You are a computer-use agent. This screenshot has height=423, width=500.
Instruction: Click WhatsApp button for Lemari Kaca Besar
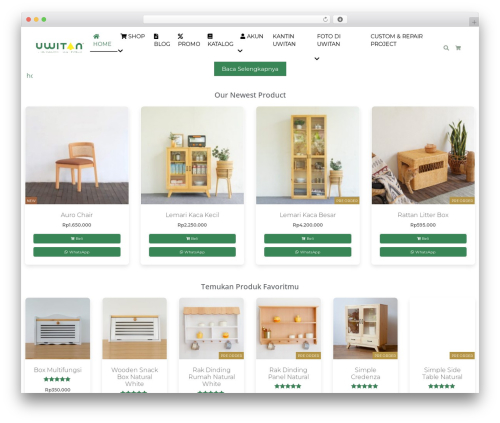(x=308, y=252)
